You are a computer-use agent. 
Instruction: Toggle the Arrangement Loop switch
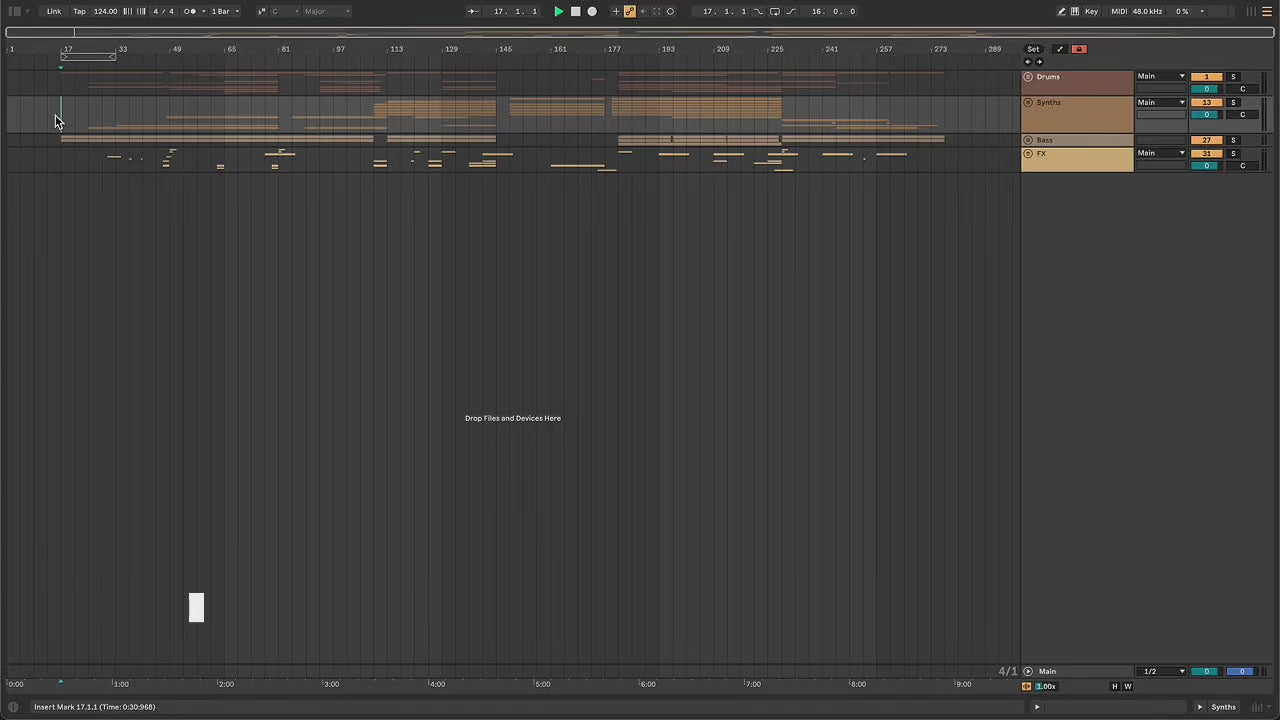point(774,11)
